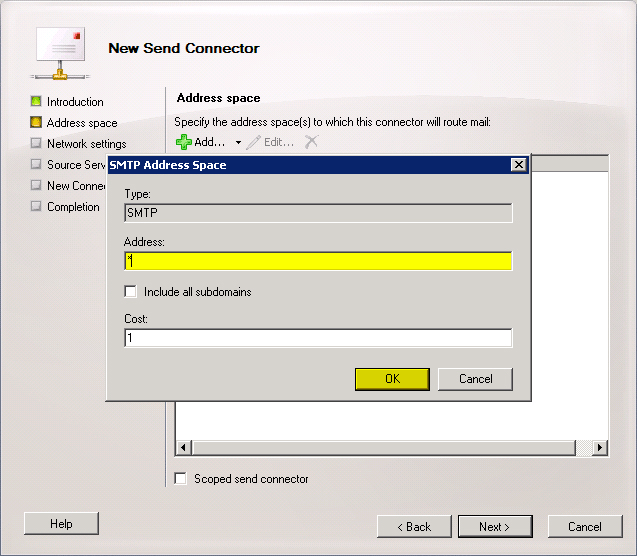Click the Add... toolbar label
Screen dimensions: 637x556
coord(209,142)
